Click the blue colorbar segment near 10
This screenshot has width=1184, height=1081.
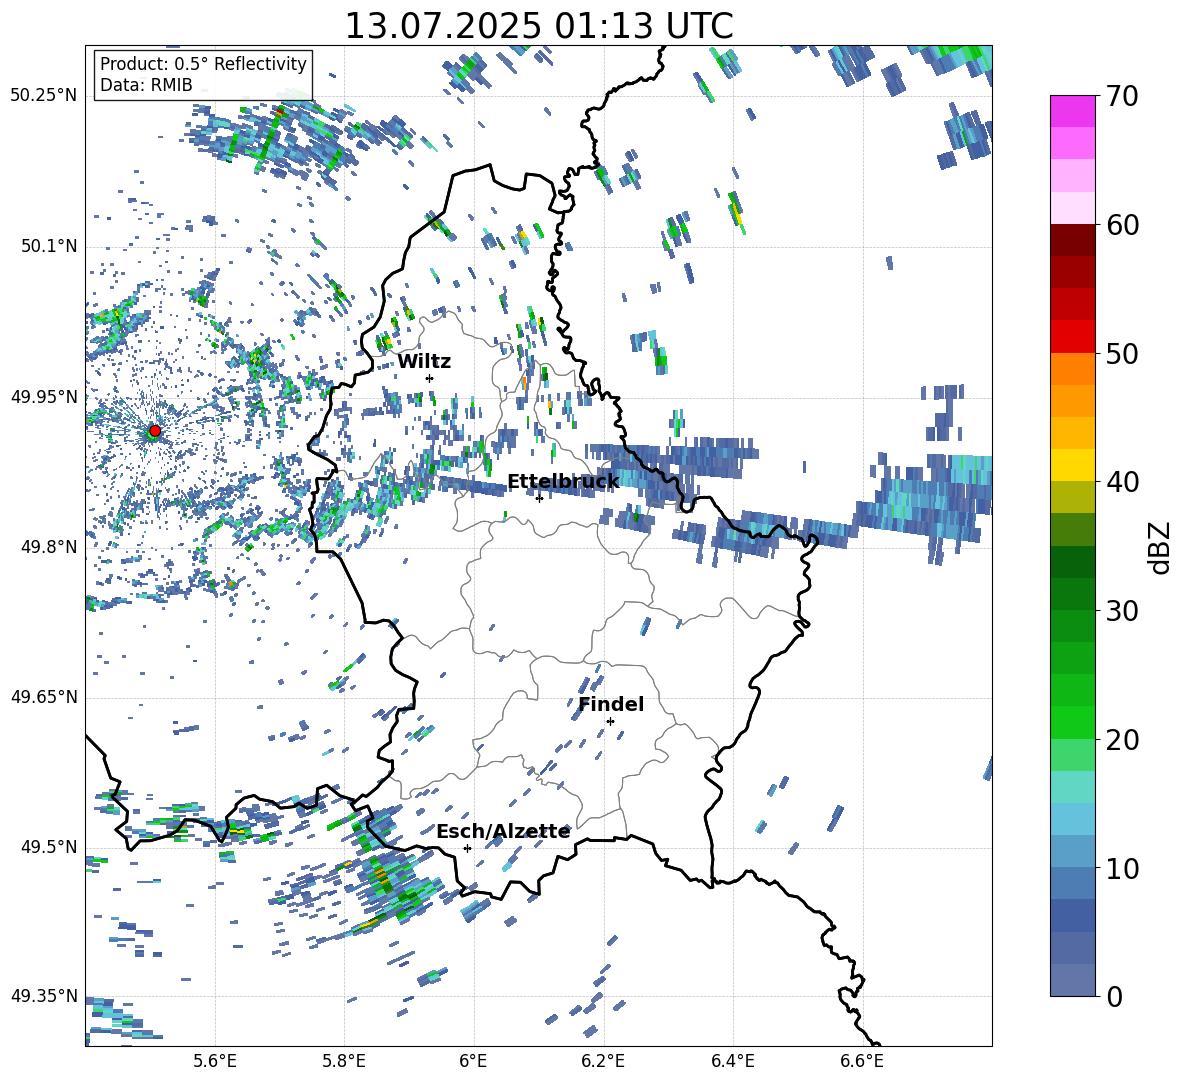tap(1072, 883)
